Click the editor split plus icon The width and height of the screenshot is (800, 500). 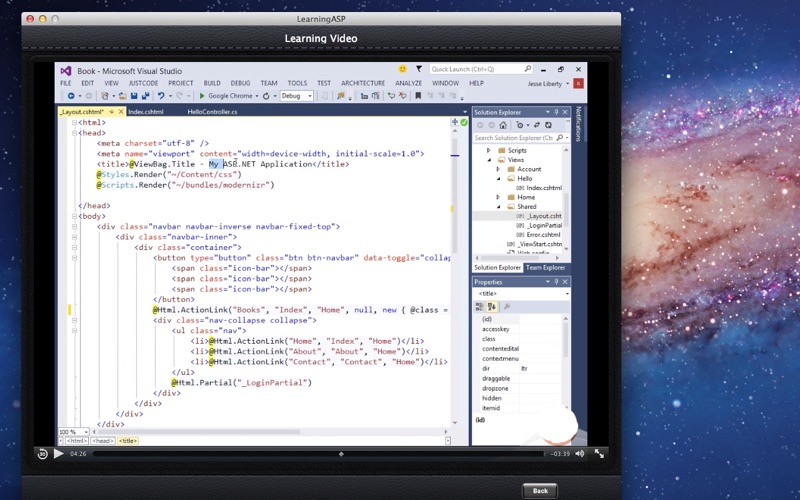pyautogui.click(x=455, y=122)
